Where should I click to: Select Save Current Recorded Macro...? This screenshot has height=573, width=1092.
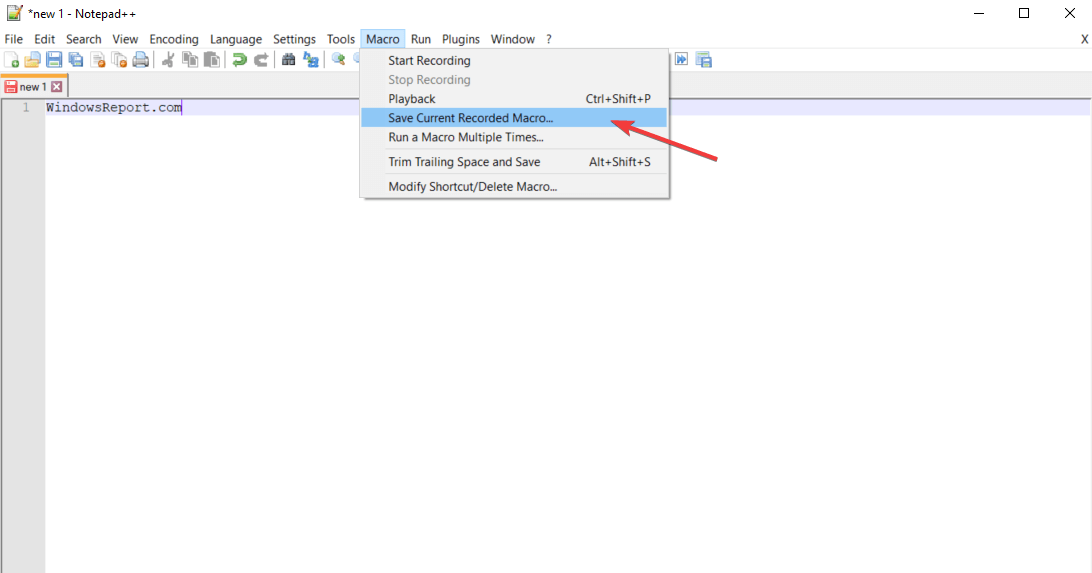(514, 118)
